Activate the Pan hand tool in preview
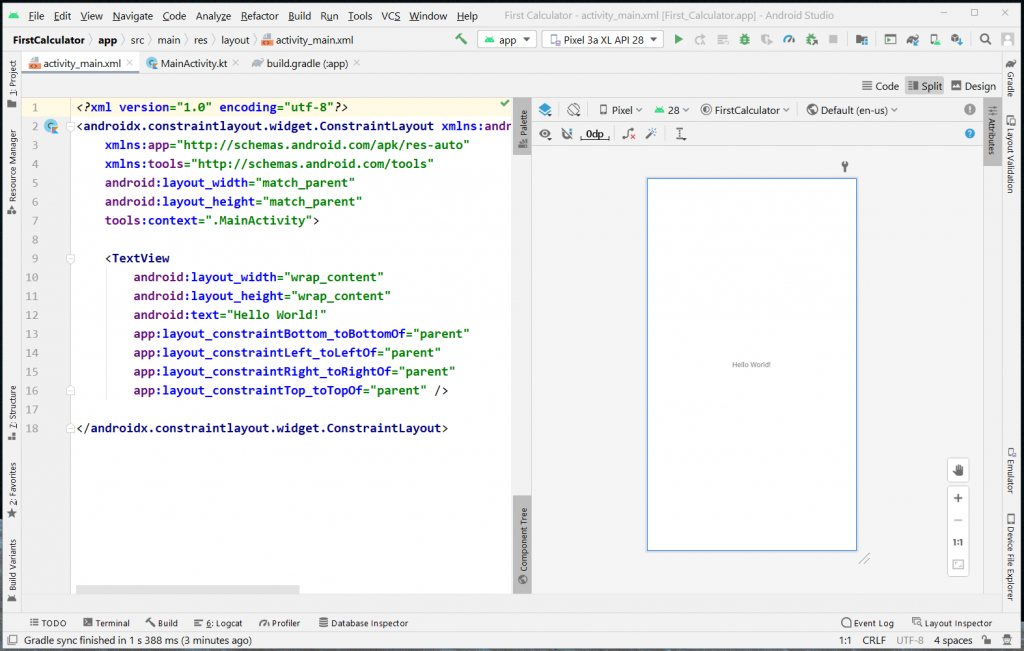 958,470
